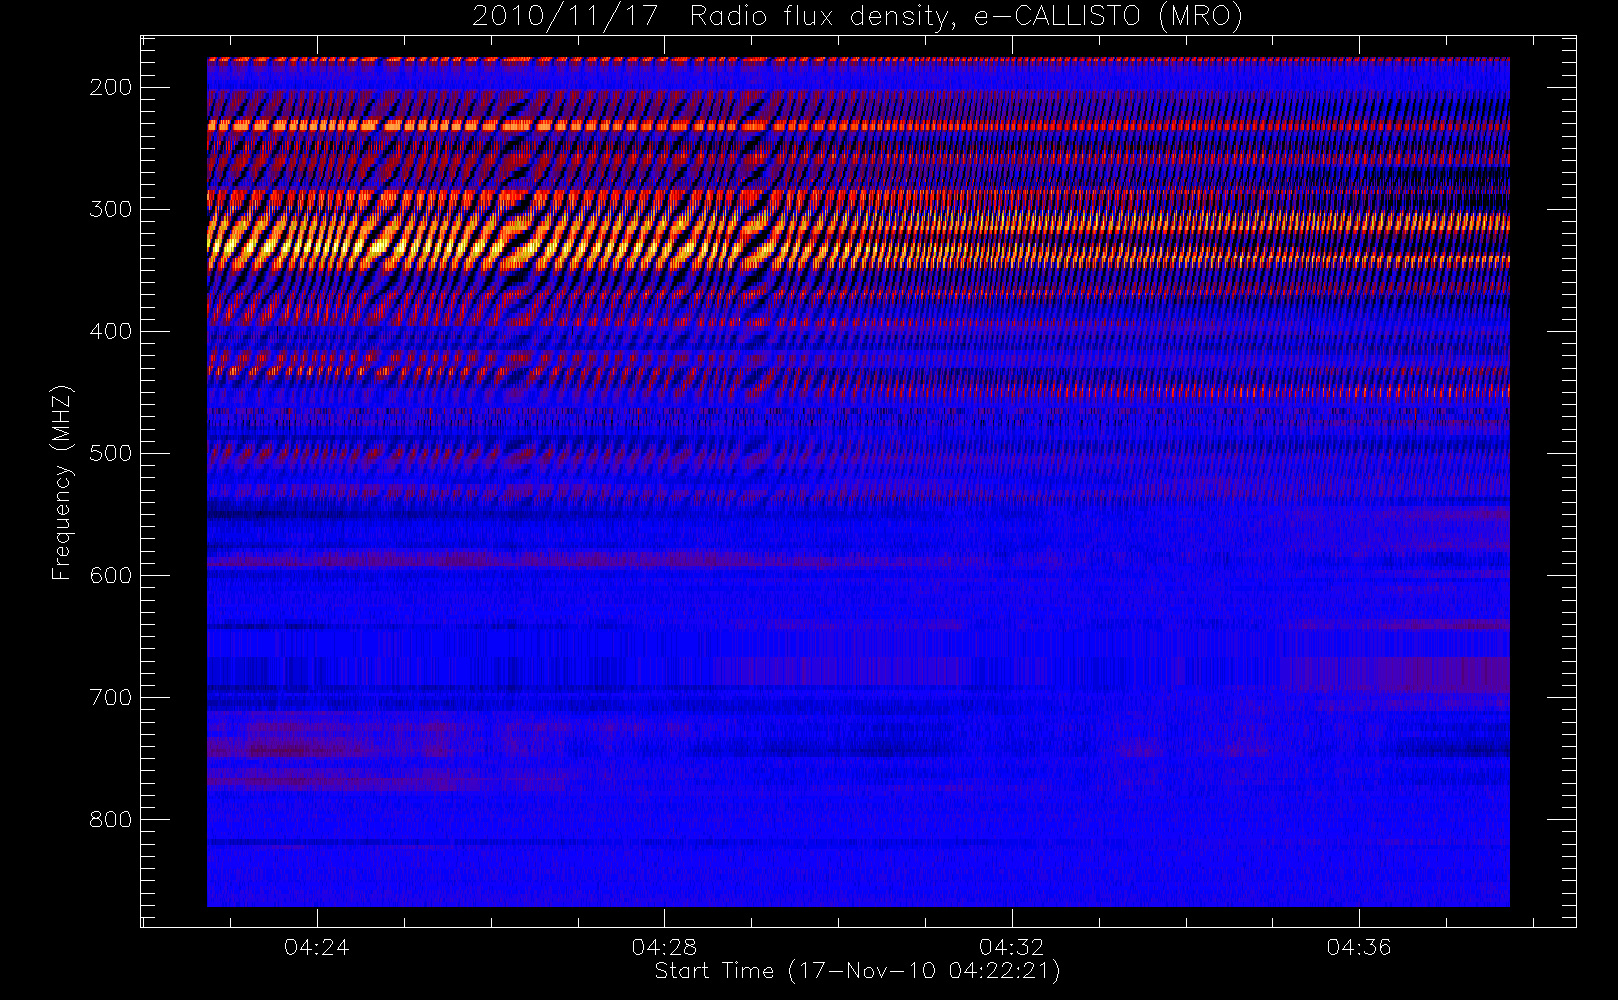Screen dimensions: 1618x1000
Task: Click the 04:28 time tick label
Action: point(664,947)
